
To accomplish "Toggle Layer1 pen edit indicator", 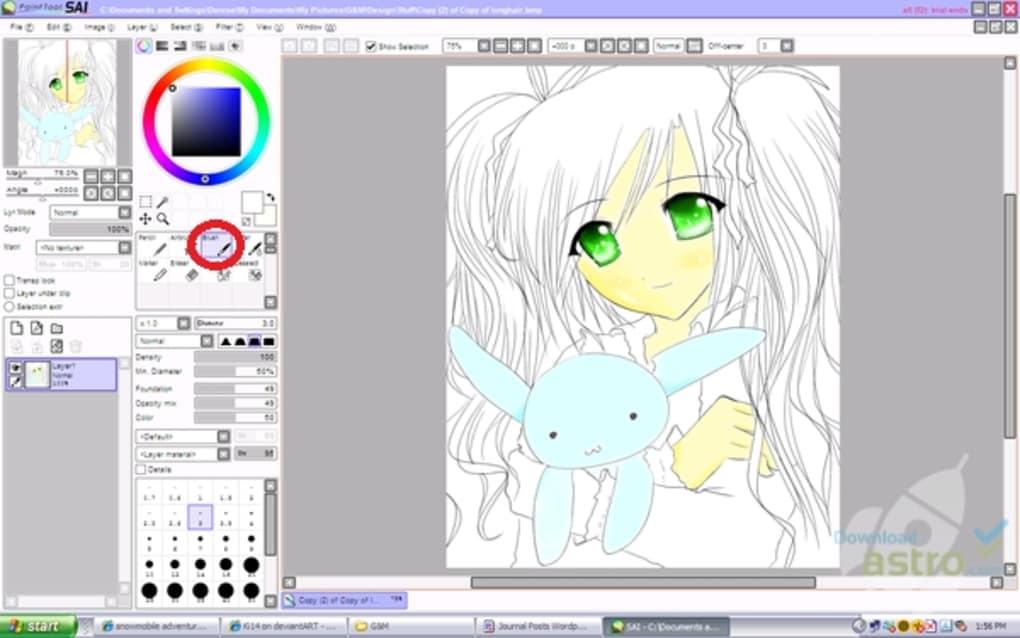I will click(15, 382).
